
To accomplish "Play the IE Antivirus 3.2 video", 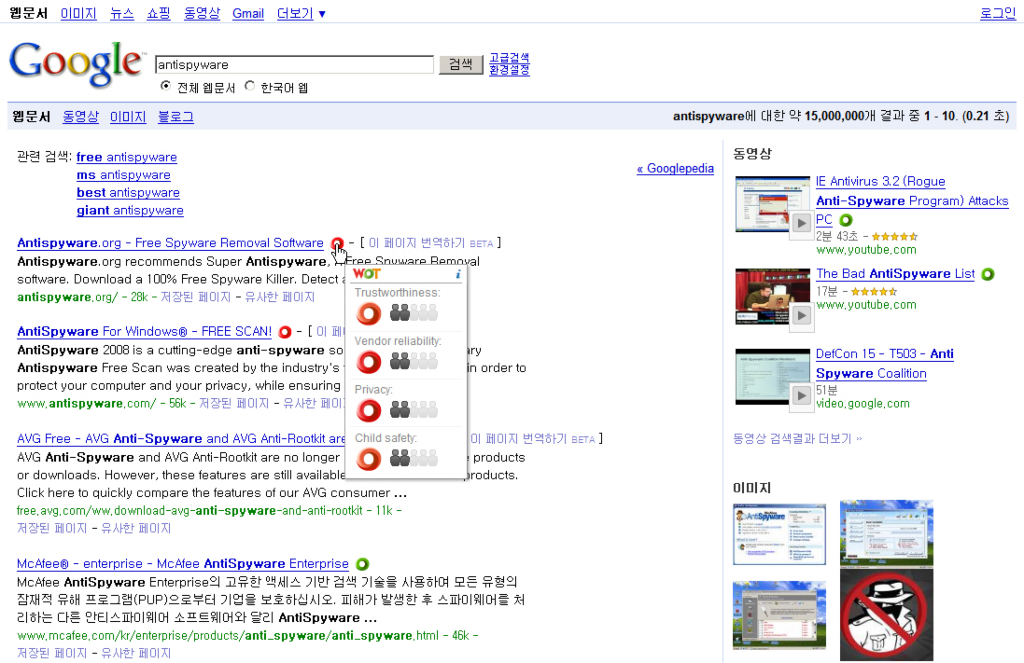I will point(801,223).
